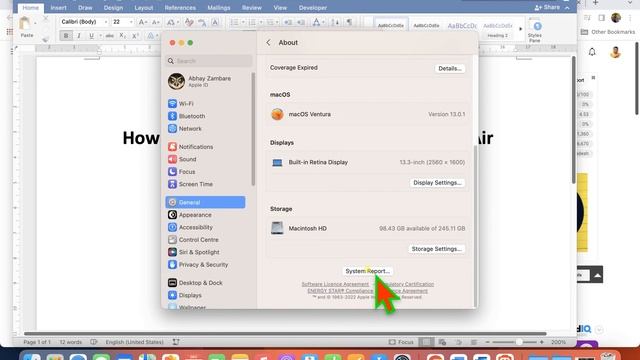Collapse the Word ribbon chevron near Share
The image size is (640, 360).
(567, 8)
